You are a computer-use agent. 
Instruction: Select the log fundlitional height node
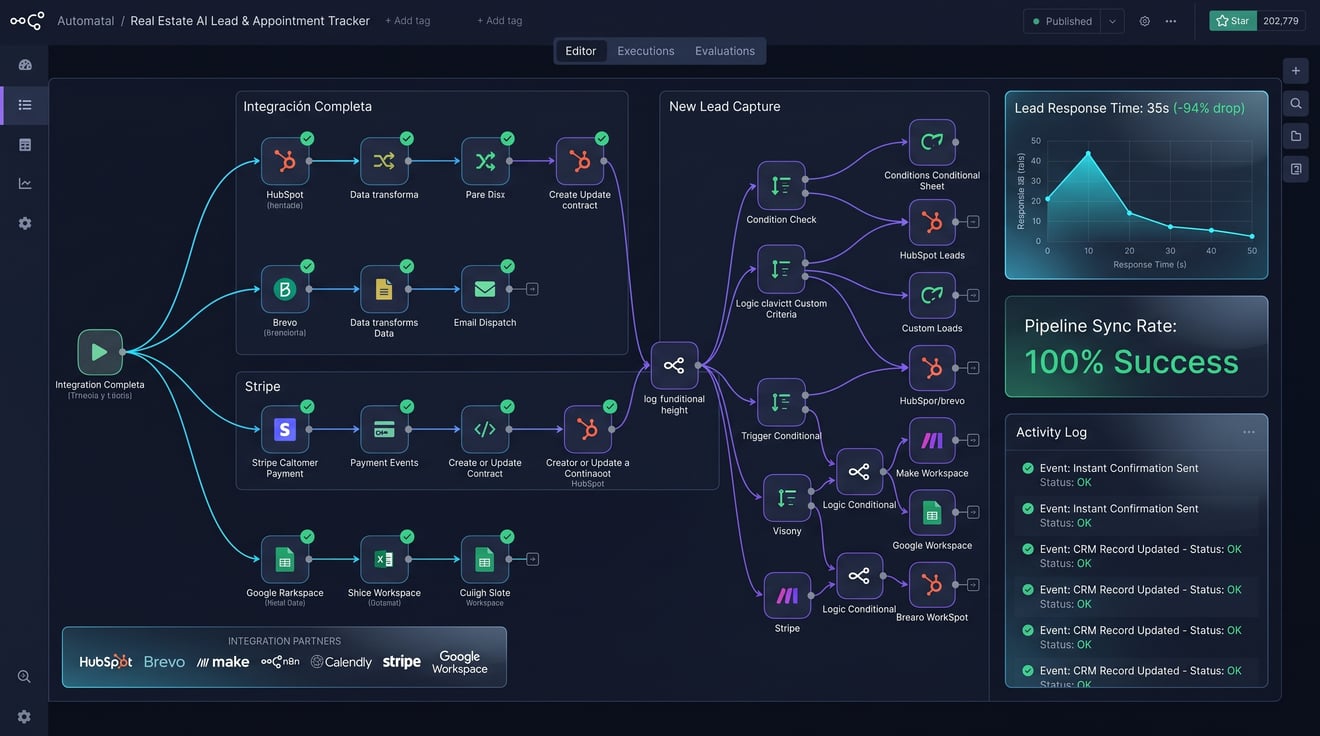[x=674, y=365]
